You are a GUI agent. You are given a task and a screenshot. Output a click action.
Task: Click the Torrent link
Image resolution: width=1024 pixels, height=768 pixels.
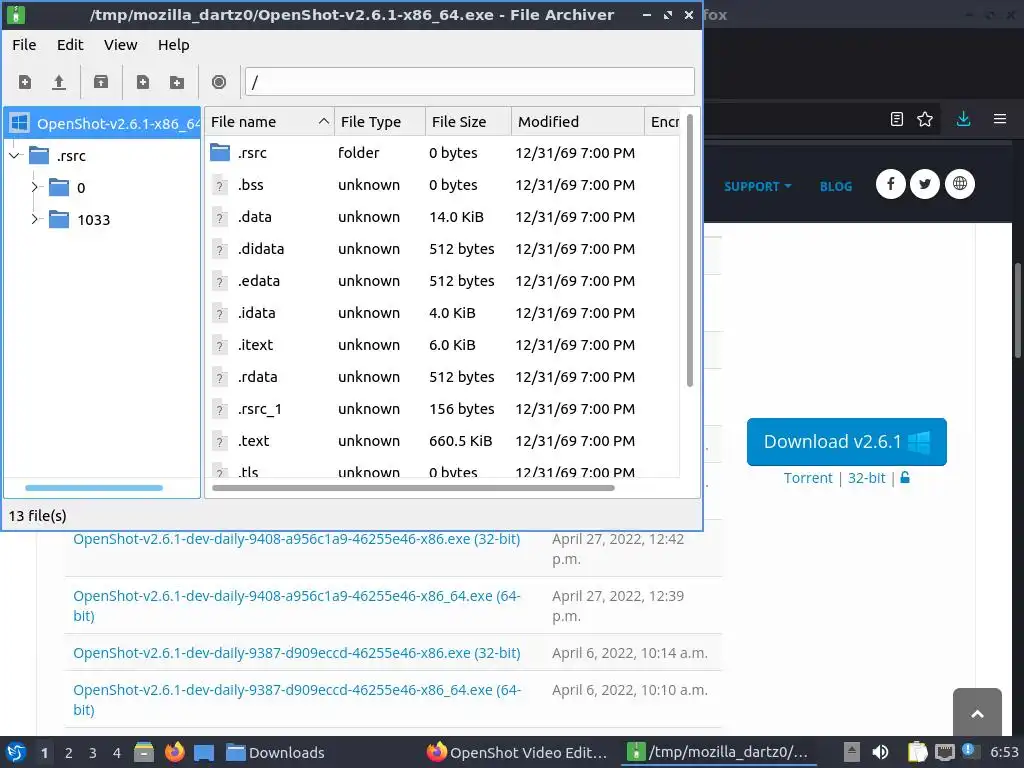[808, 478]
